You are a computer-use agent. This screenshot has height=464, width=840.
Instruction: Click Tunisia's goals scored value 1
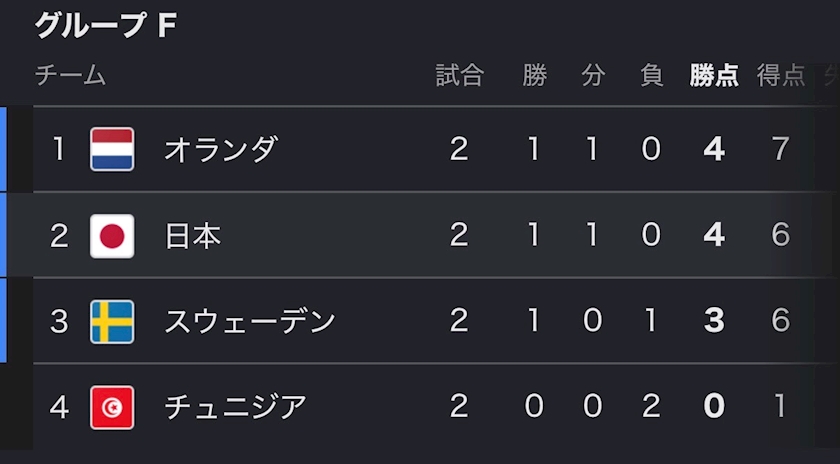tap(781, 406)
